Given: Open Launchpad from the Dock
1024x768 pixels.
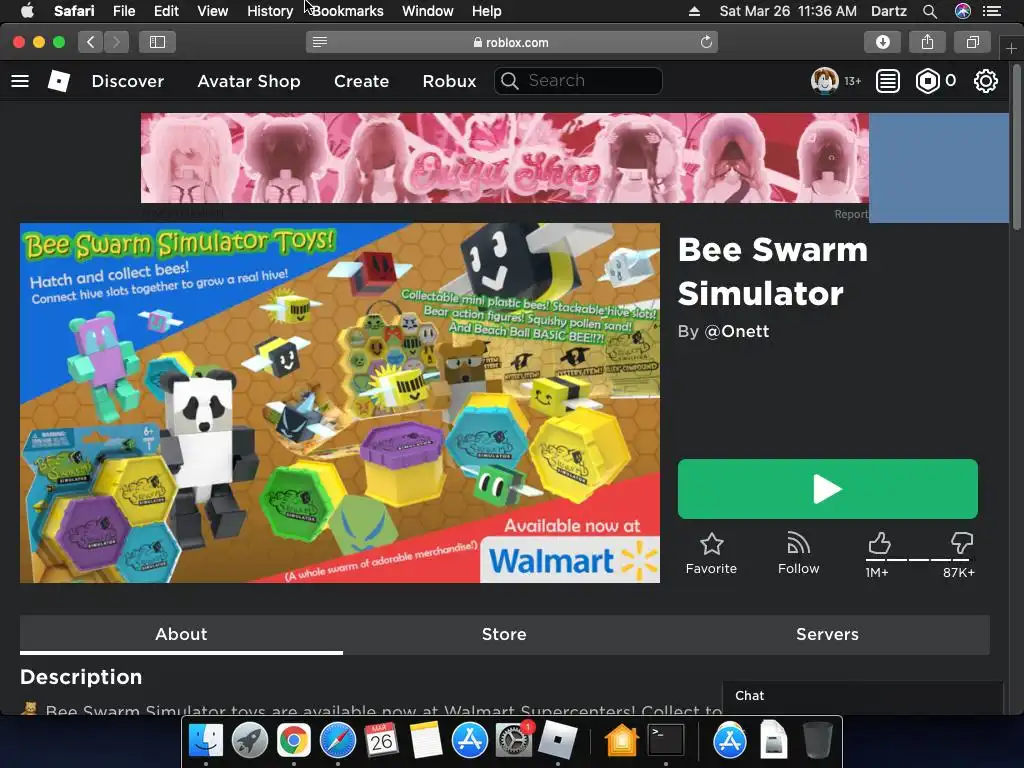Looking at the screenshot, I should click(249, 741).
